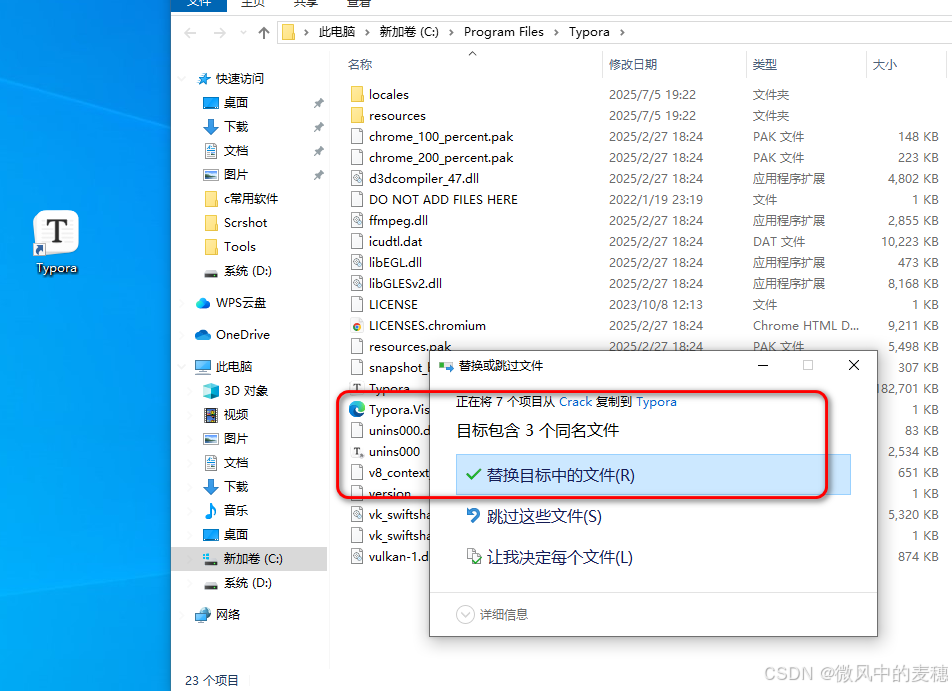Expand the 此电脑 tree node
Screen dimensions: 952x691
(x=182, y=366)
